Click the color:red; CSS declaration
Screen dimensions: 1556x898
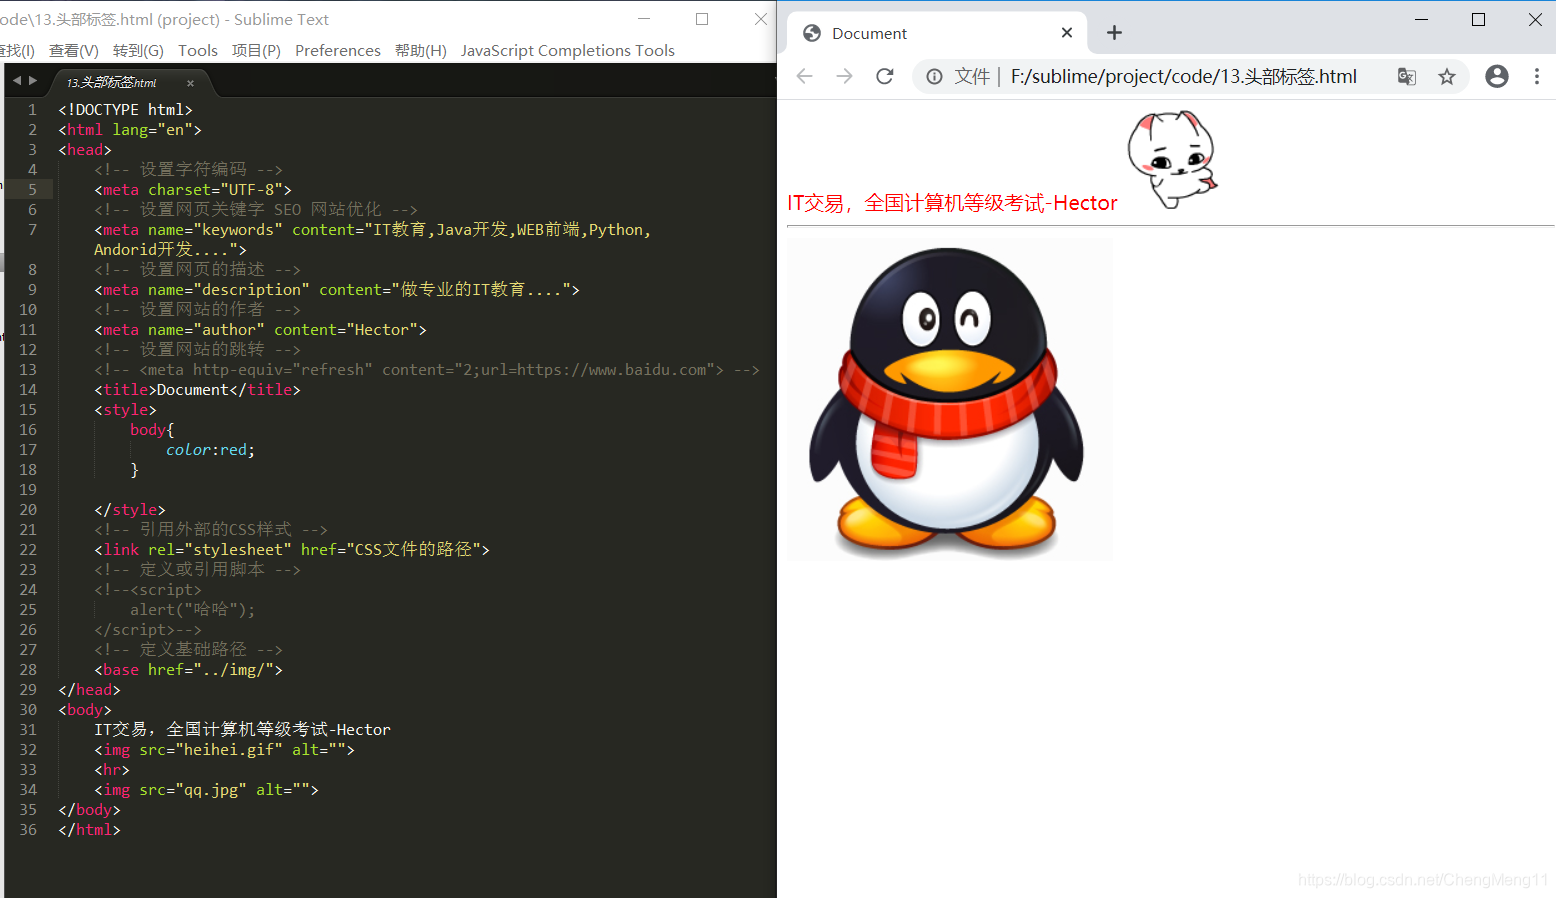(210, 450)
